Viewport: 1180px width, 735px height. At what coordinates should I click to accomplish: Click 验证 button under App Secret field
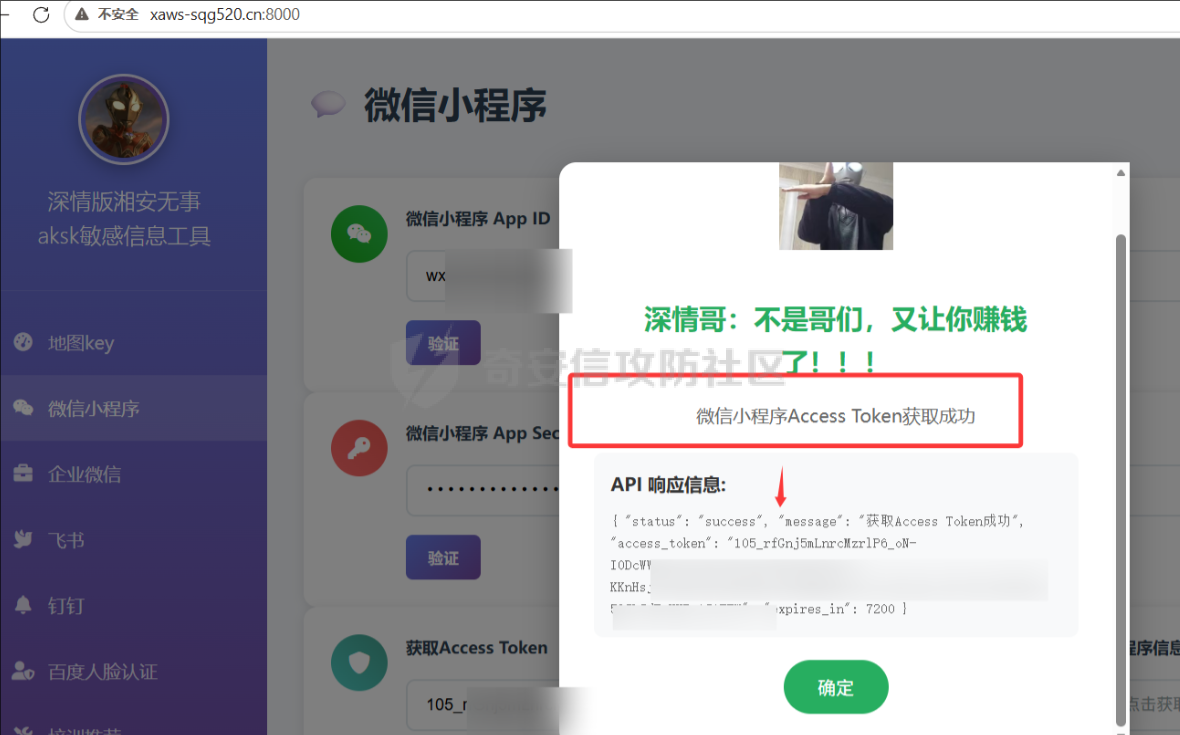click(x=443, y=557)
